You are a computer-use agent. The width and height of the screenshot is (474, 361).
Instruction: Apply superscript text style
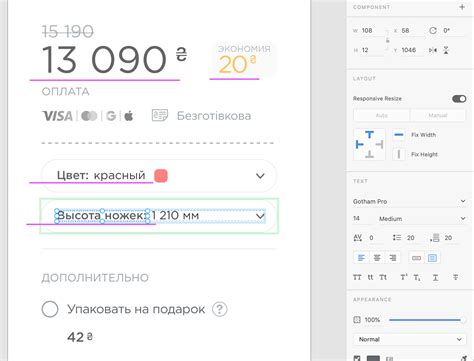pos(404,277)
